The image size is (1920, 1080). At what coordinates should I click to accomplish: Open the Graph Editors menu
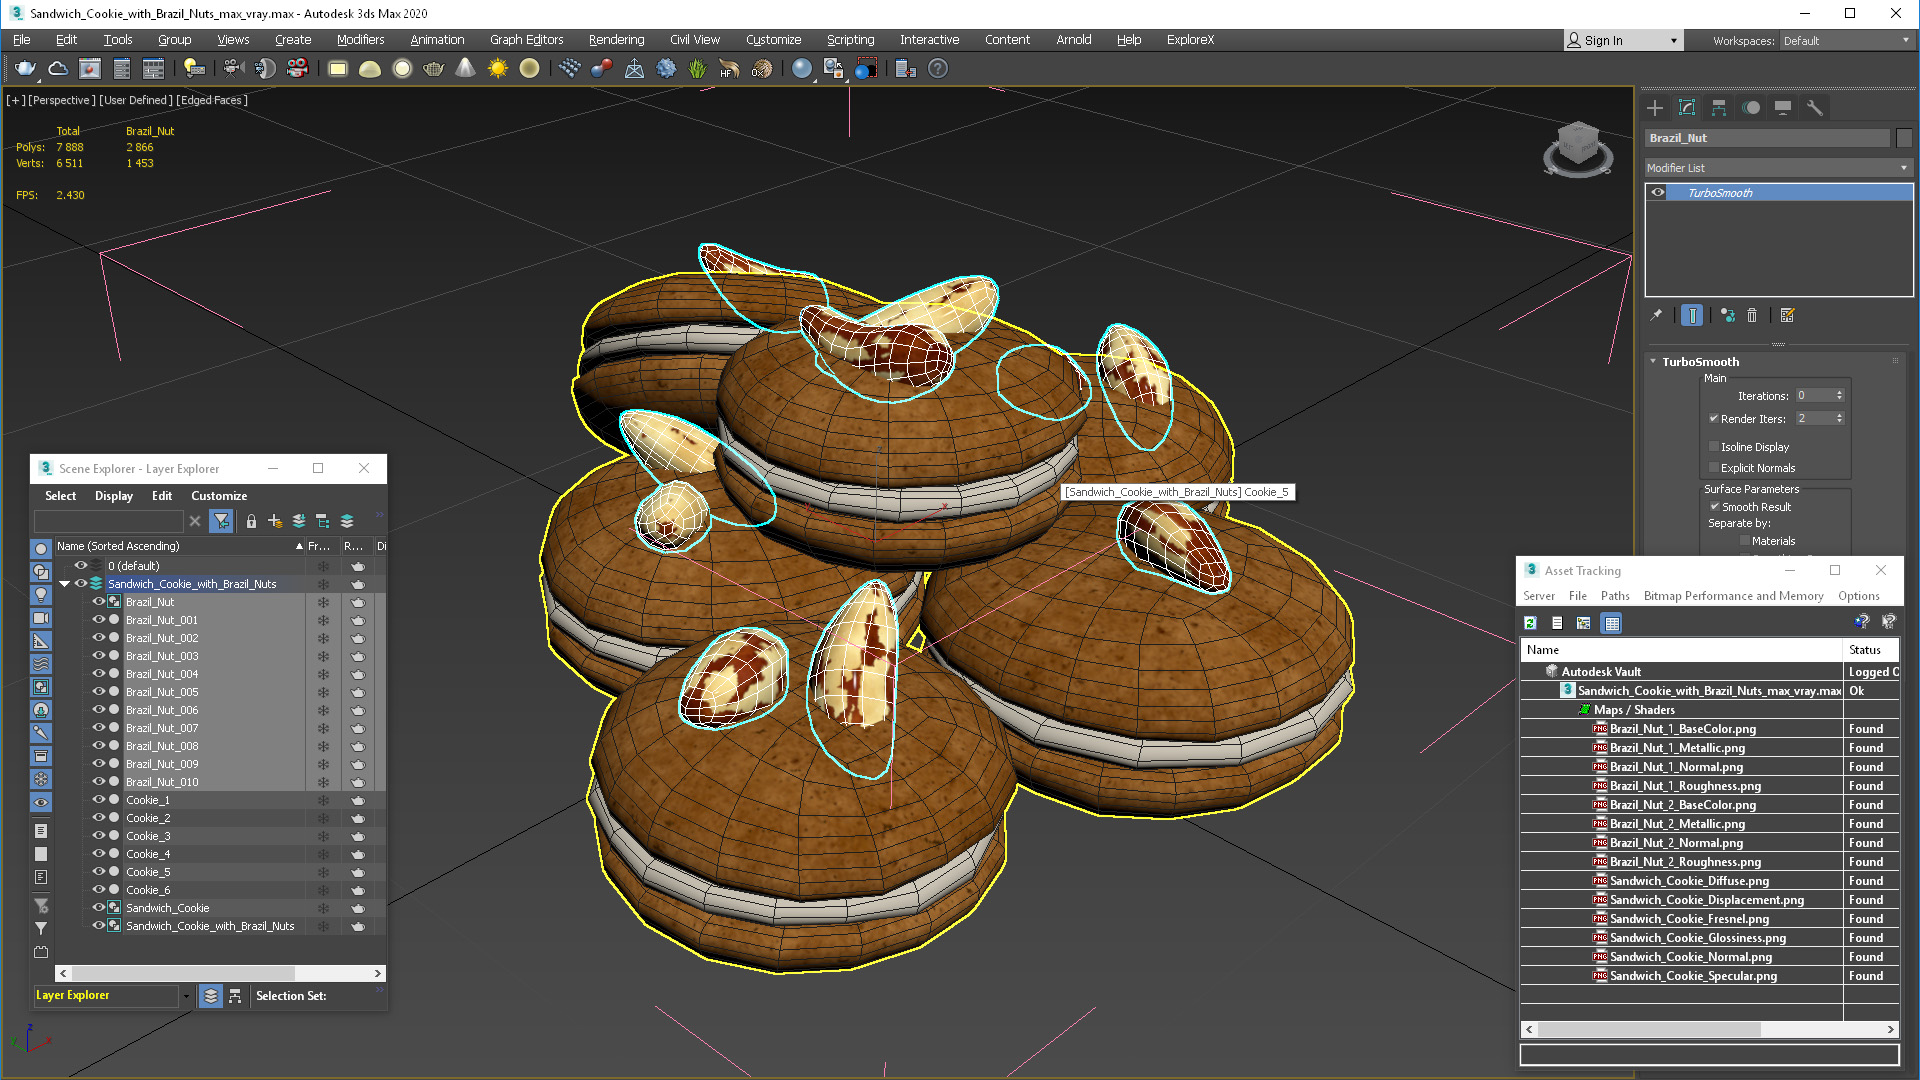coord(526,40)
